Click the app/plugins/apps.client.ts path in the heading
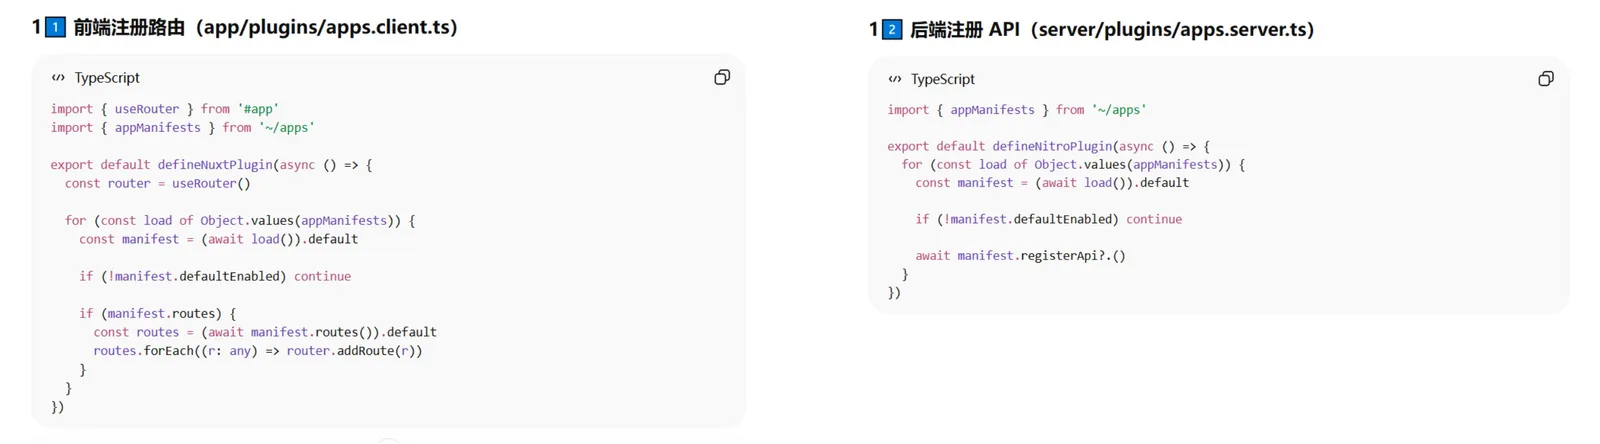The height and width of the screenshot is (444, 1600). click(x=327, y=27)
